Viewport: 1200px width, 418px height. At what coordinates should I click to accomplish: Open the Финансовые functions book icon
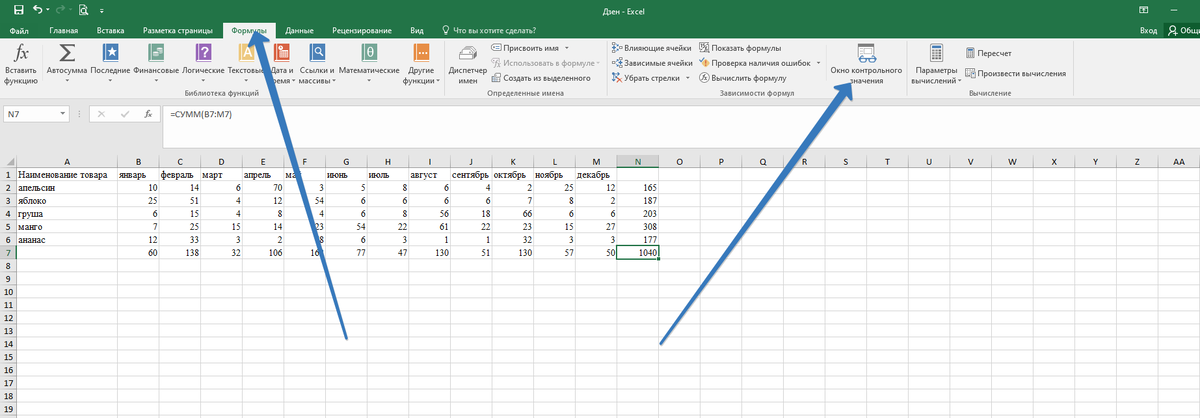point(157,54)
